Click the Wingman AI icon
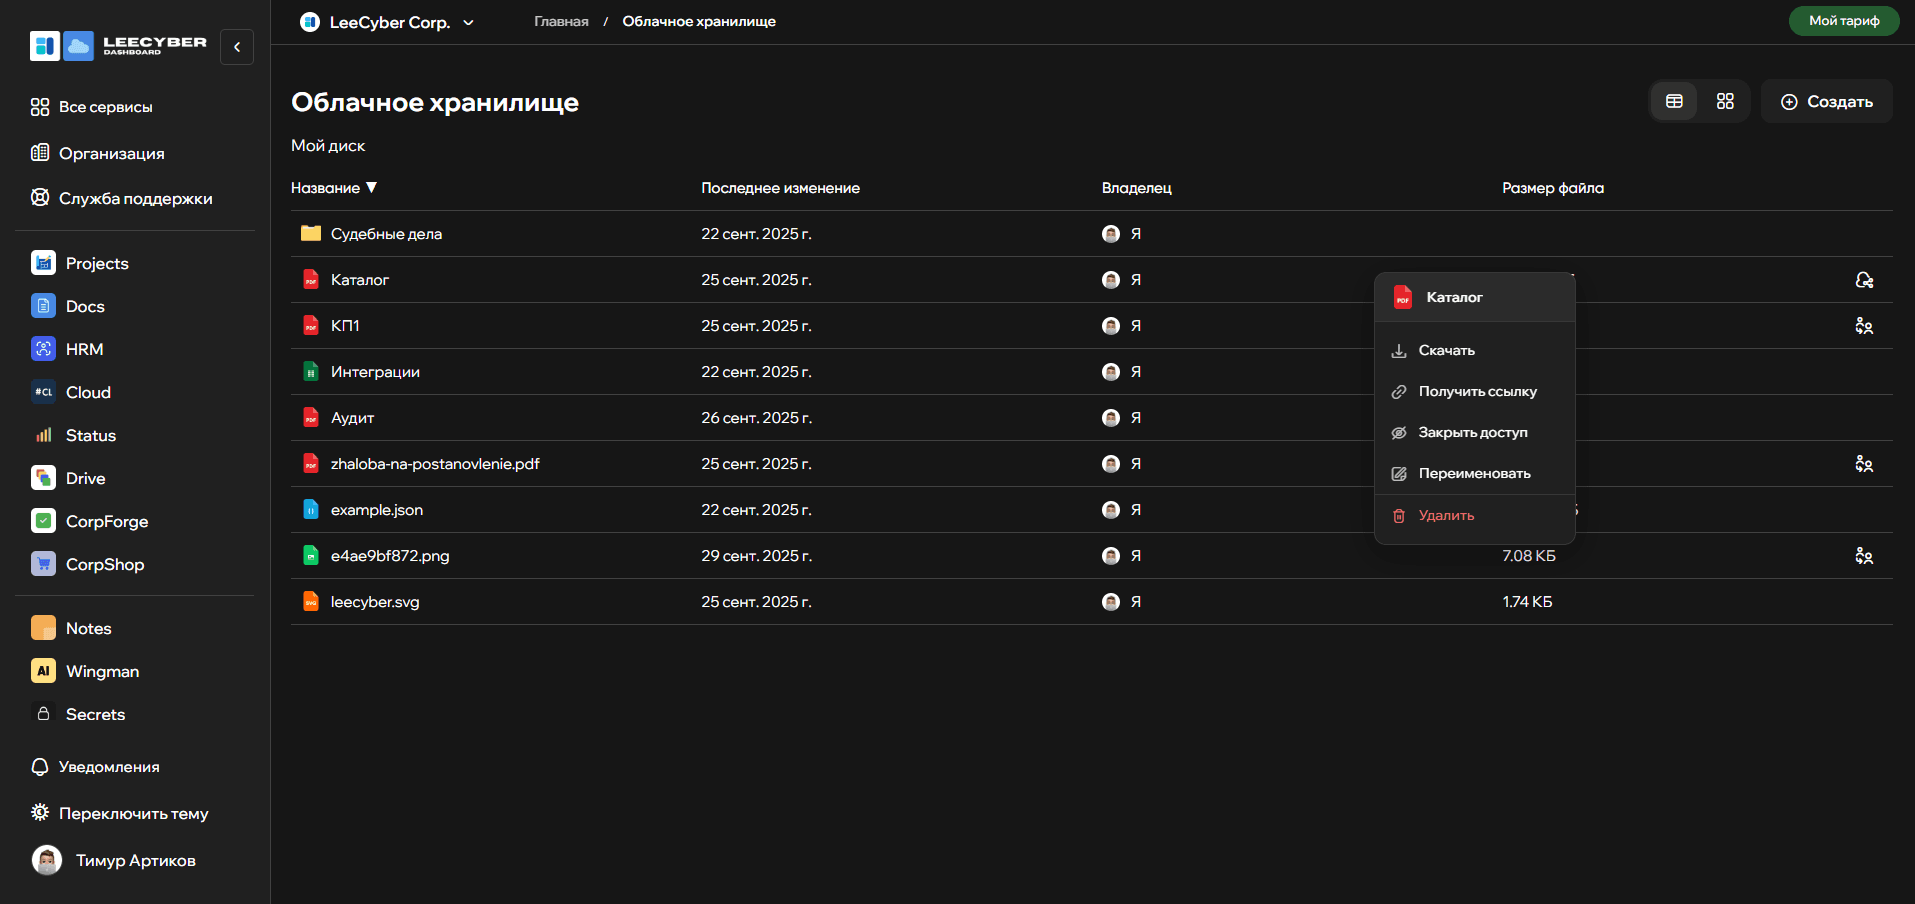This screenshot has height=904, width=1915. pyautogui.click(x=43, y=671)
